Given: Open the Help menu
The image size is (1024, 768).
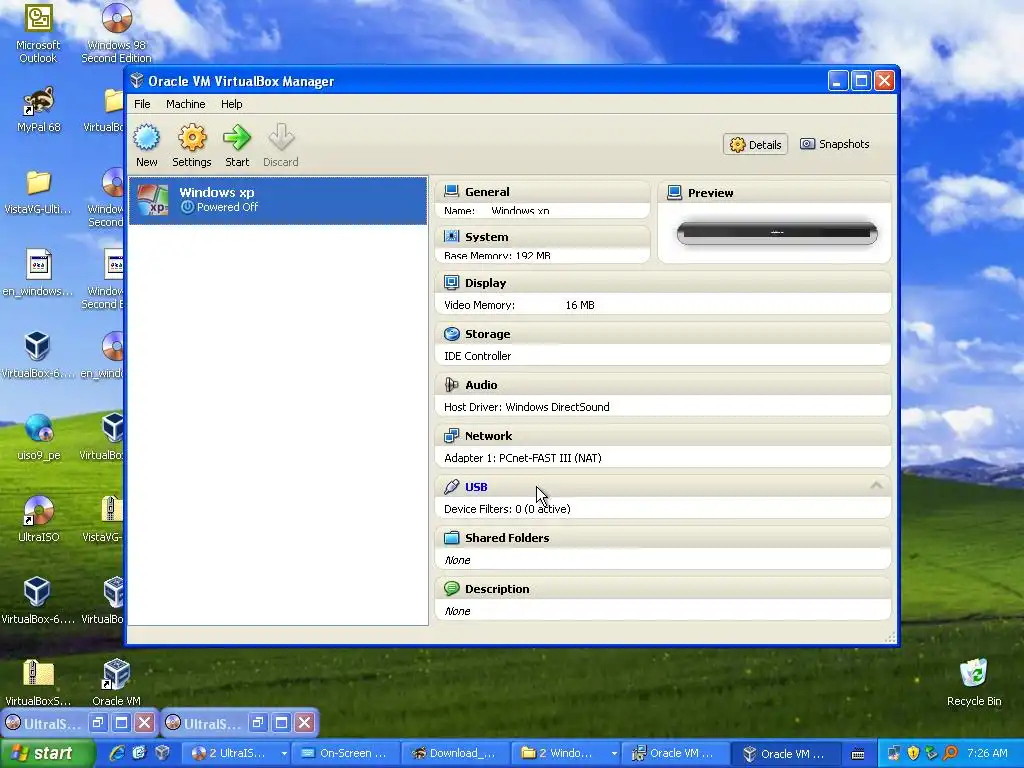Looking at the screenshot, I should pyautogui.click(x=231, y=104).
